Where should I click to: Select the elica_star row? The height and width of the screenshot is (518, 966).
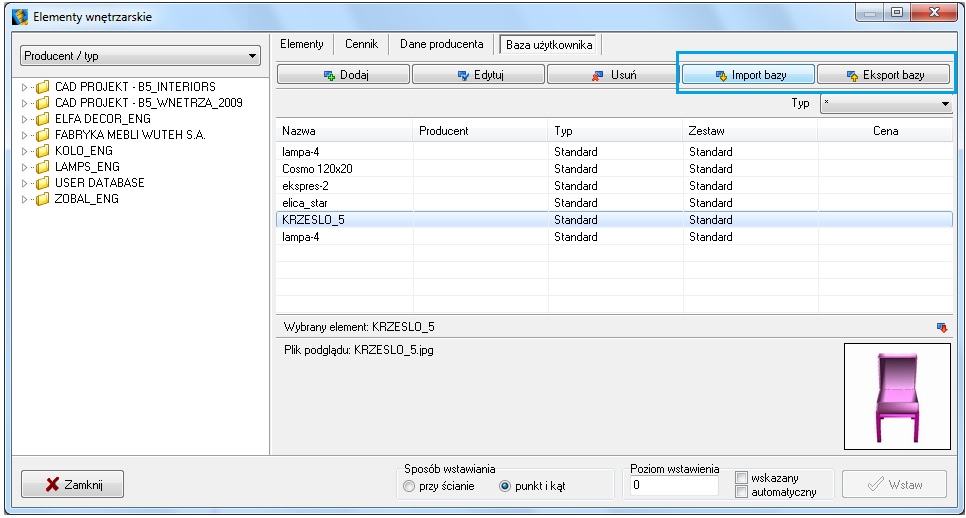pyautogui.click(x=614, y=203)
